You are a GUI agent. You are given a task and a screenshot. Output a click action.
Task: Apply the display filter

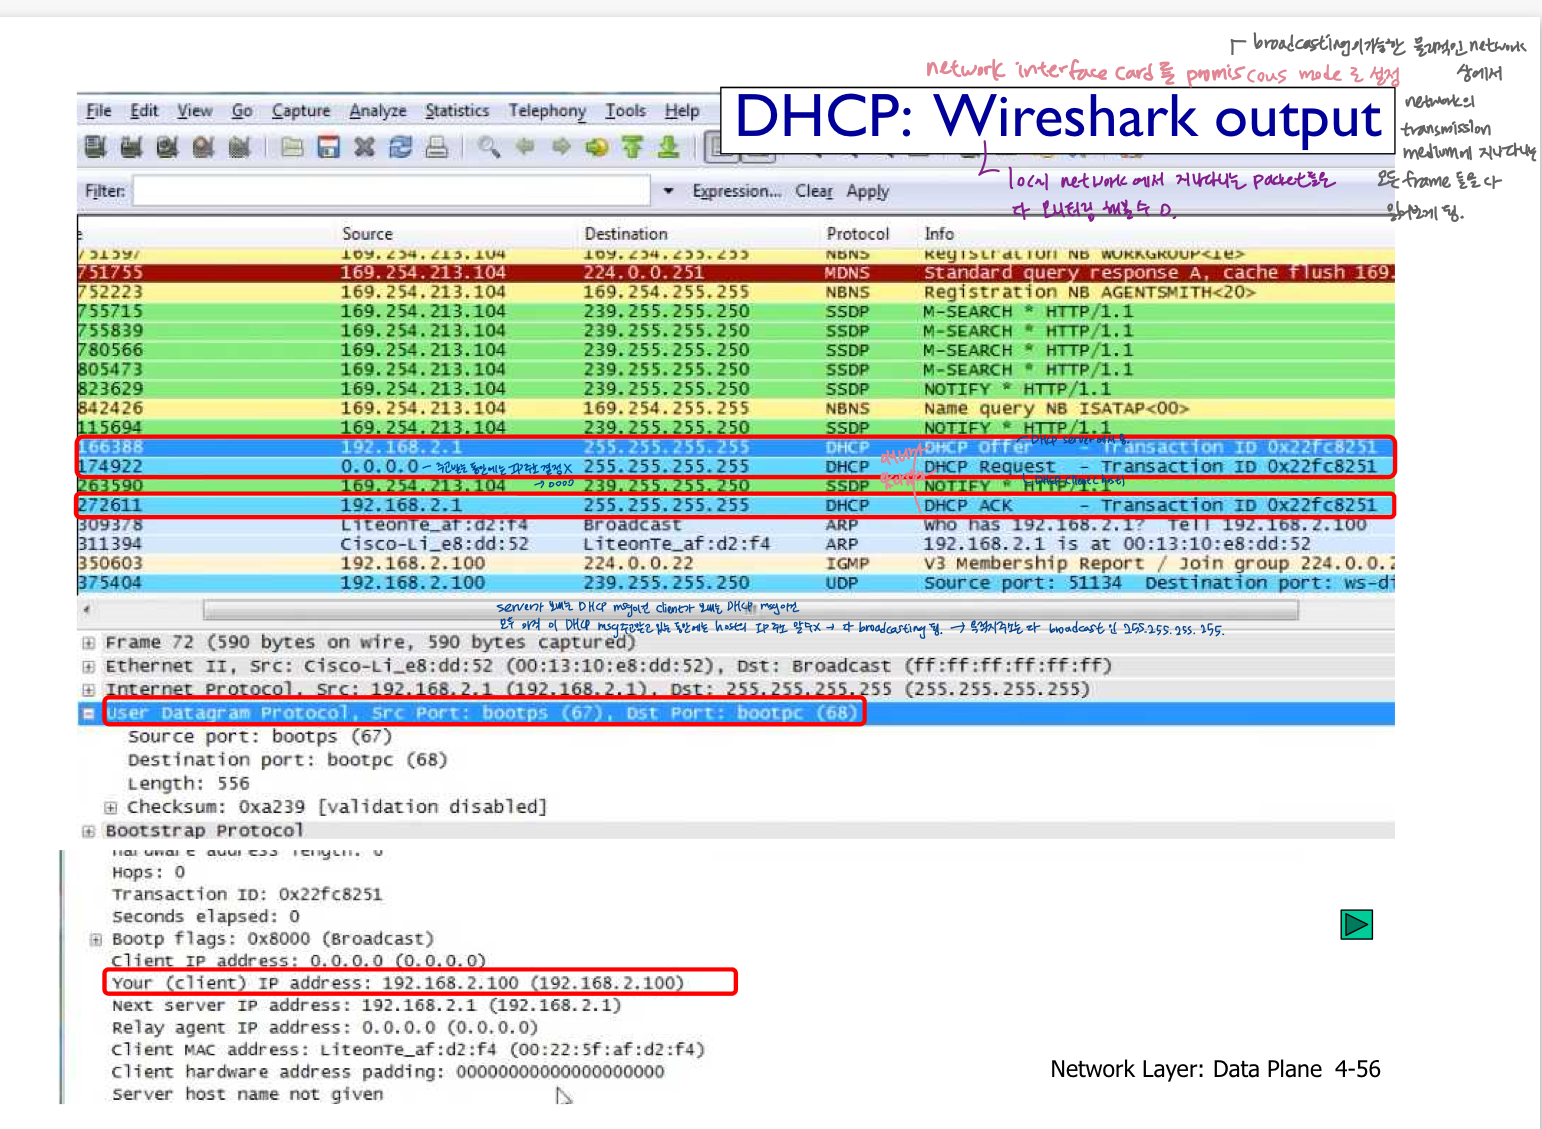(x=867, y=191)
